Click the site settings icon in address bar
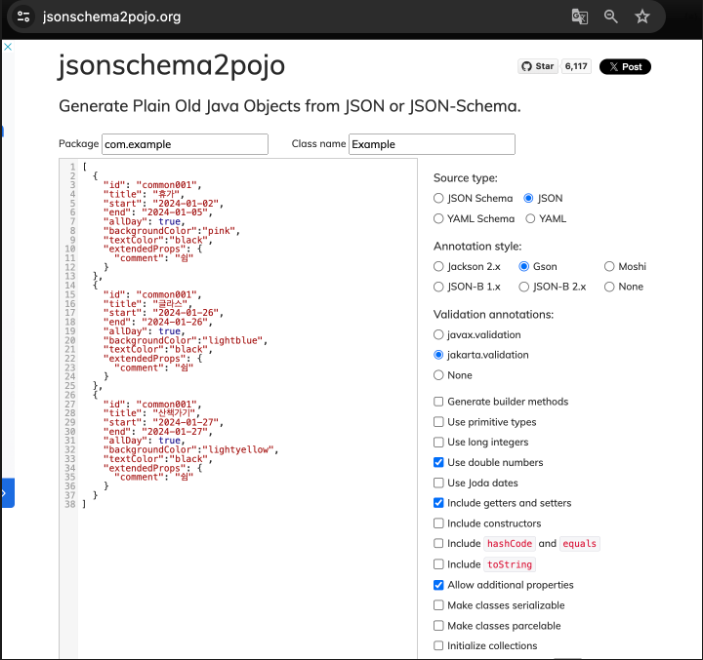 click(x=23, y=17)
